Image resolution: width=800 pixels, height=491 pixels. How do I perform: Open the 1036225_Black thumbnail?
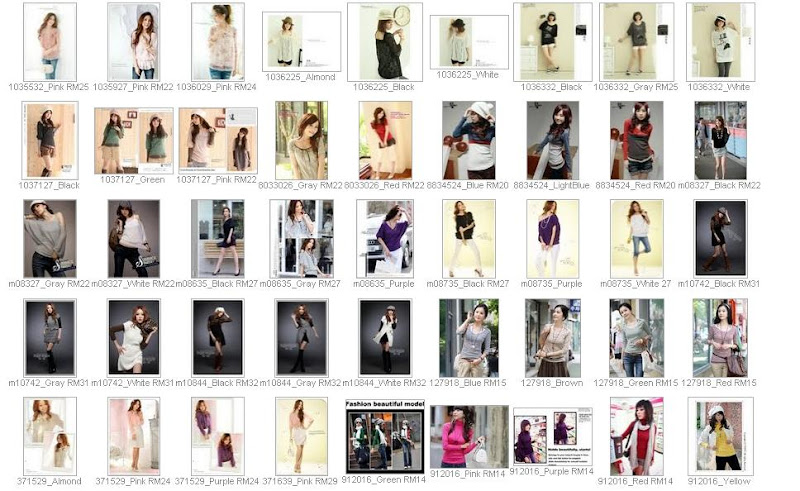pyautogui.click(x=385, y=42)
